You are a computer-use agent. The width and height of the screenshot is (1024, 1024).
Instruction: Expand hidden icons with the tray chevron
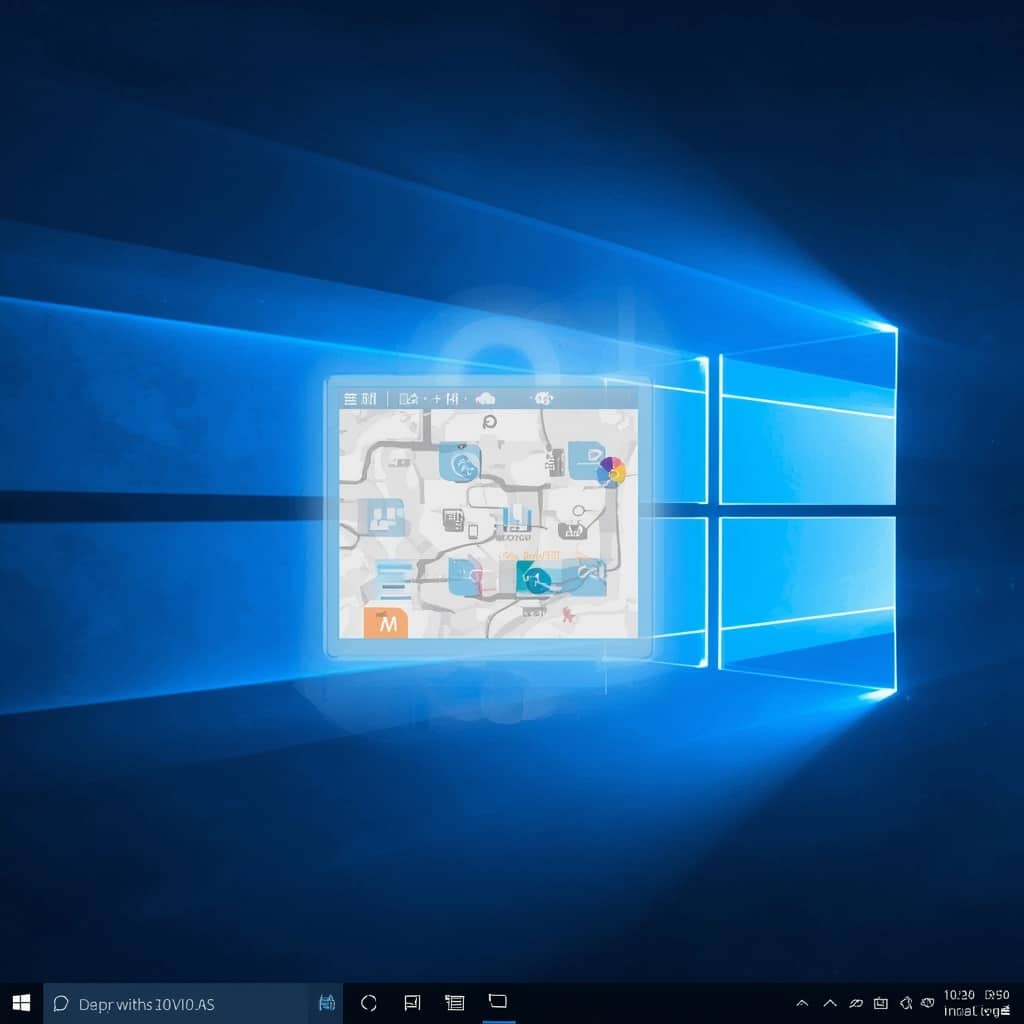point(803,1003)
